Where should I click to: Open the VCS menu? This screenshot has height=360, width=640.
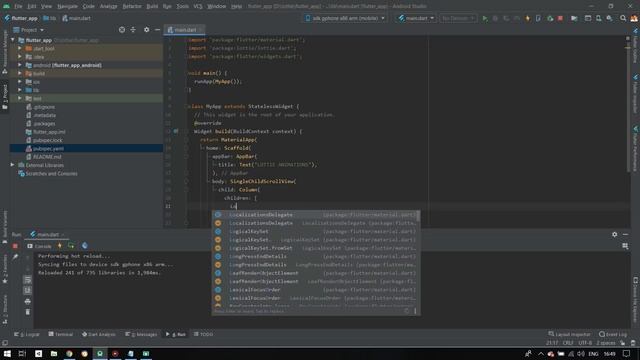click(198, 6)
